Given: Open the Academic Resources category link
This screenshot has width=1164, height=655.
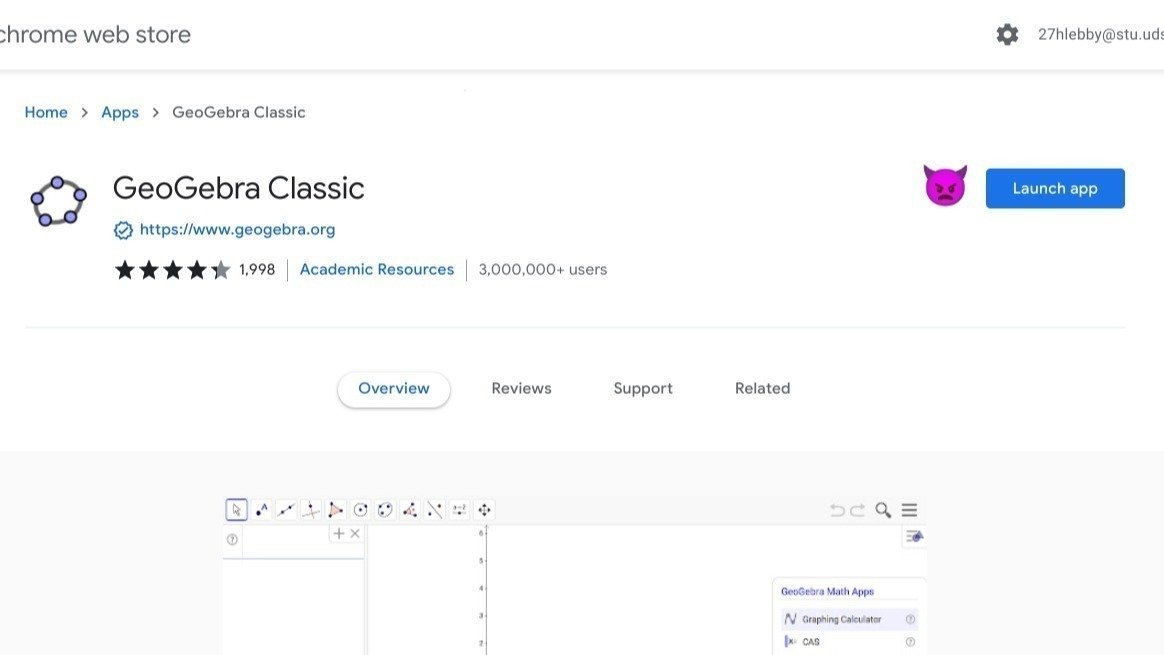Looking at the screenshot, I should (376, 270).
